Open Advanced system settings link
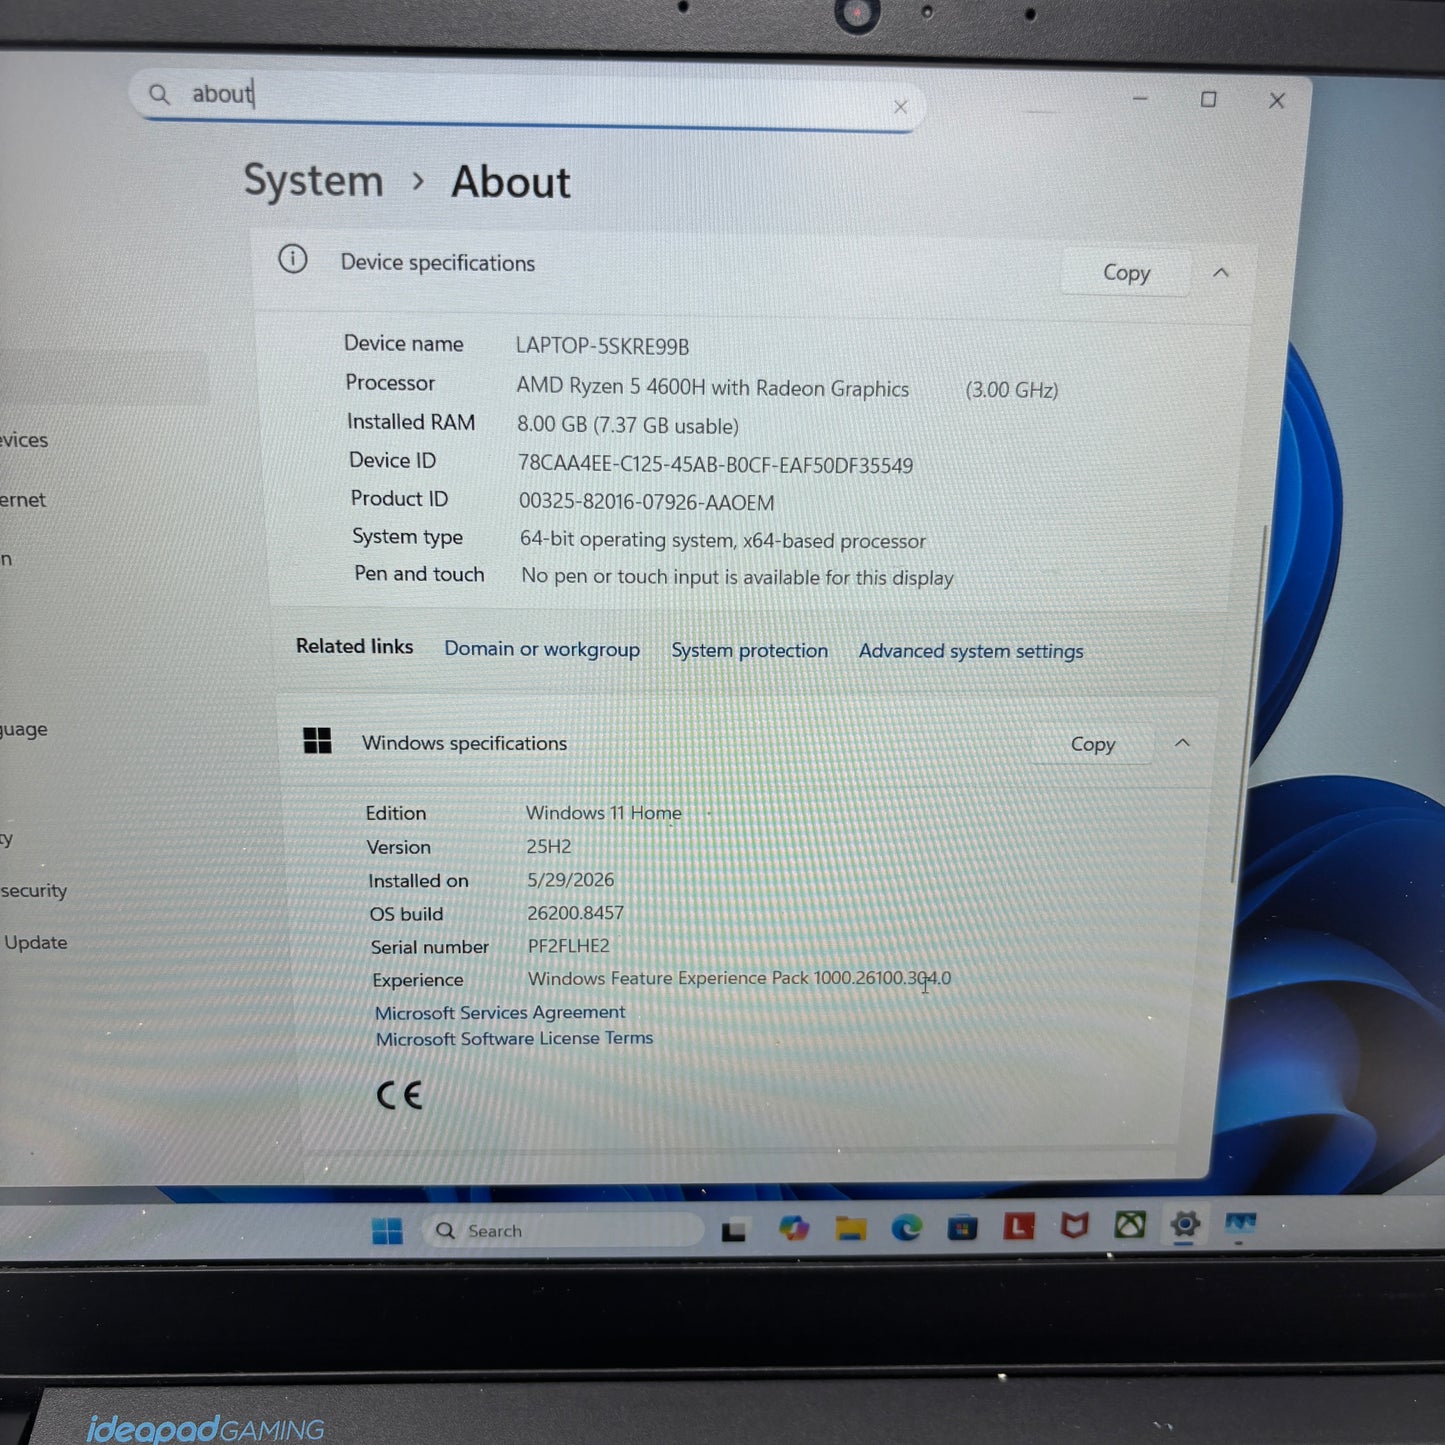The width and height of the screenshot is (1445, 1445). coord(971,651)
